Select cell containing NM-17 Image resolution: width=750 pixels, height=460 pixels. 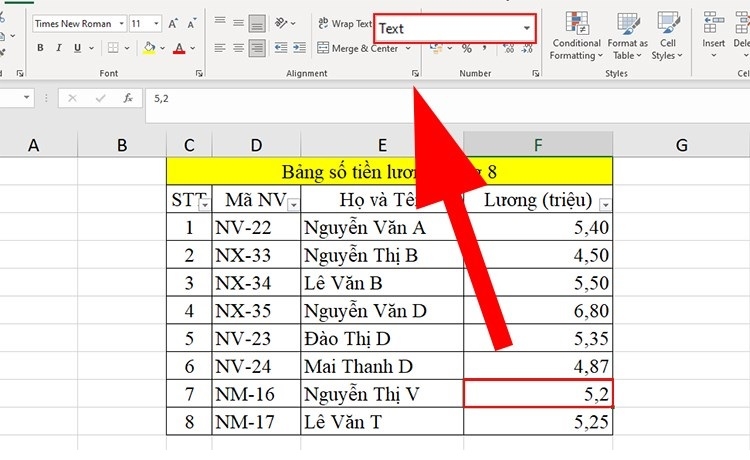pyautogui.click(x=256, y=421)
